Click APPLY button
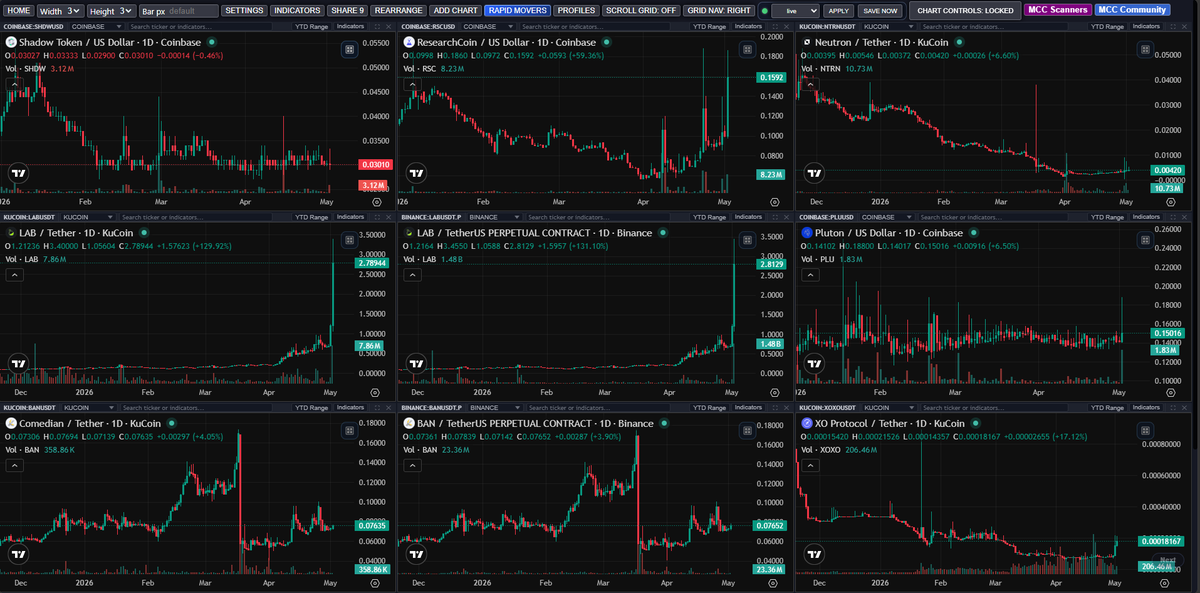Image resolution: width=1200 pixels, height=593 pixels. tap(838, 10)
